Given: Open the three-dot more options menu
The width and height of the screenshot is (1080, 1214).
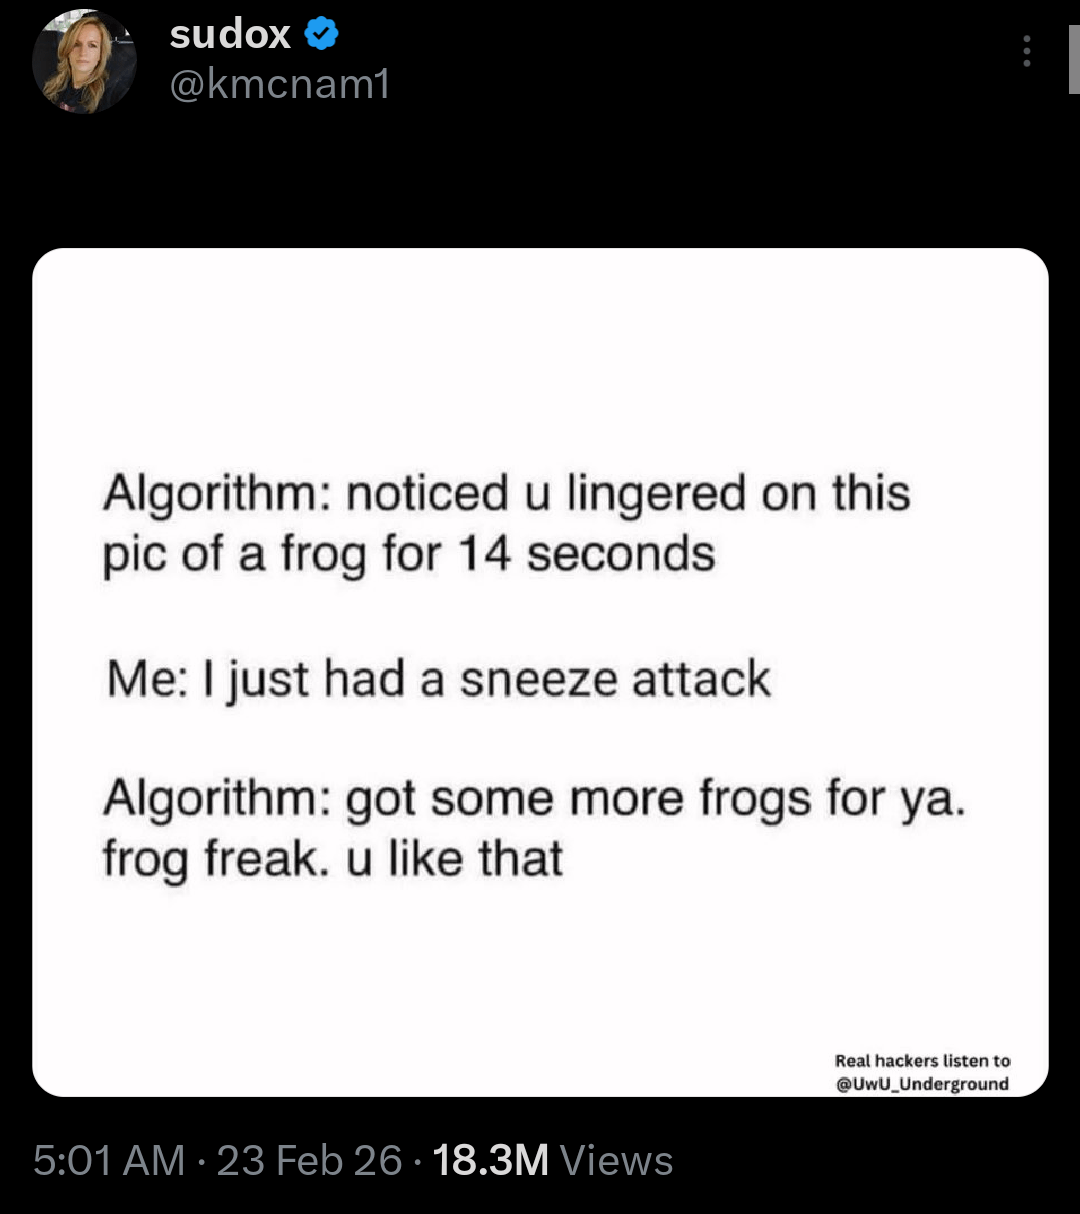Looking at the screenshot, I should click(x=1027, y=51).
